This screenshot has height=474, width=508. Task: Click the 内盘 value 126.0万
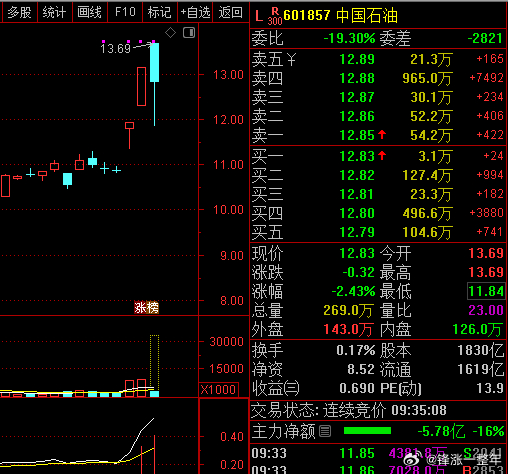coord(478,330)
